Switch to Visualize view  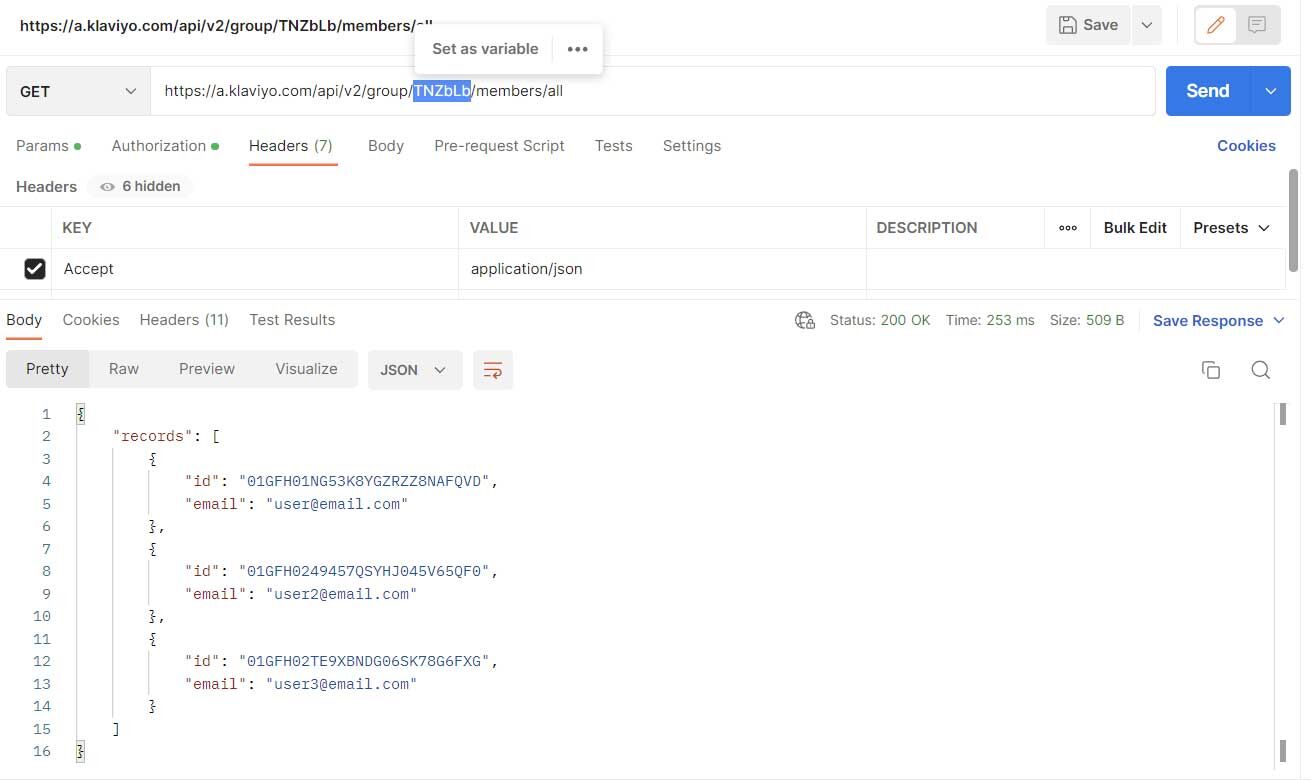pyautogui.click(x=306, y=369)
